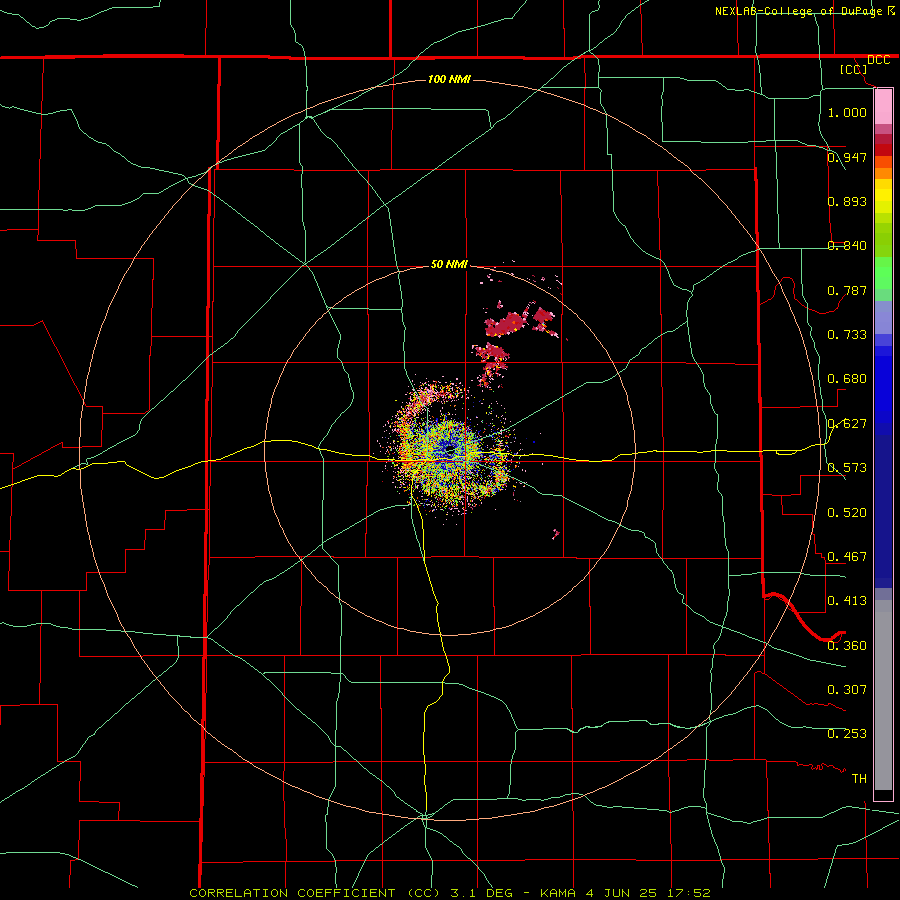Image resolution: width=900 pixels, height=900 pixels.
Task: Click the 0.573 legend value
Action: point(847,468)
